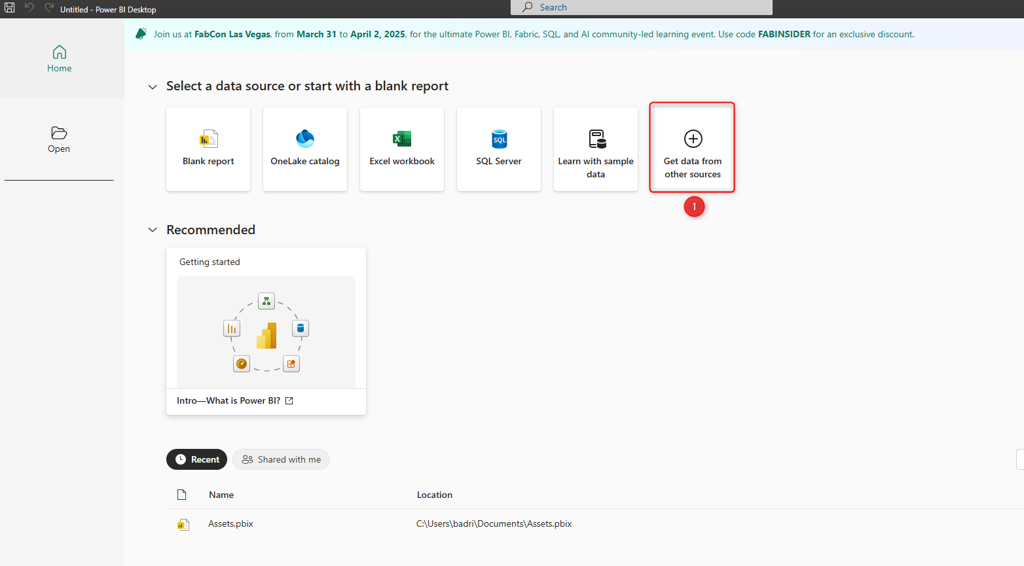1024x566 pixels.
Task: Open the OneLake catalog tile
Action: (x=305, y=149)
